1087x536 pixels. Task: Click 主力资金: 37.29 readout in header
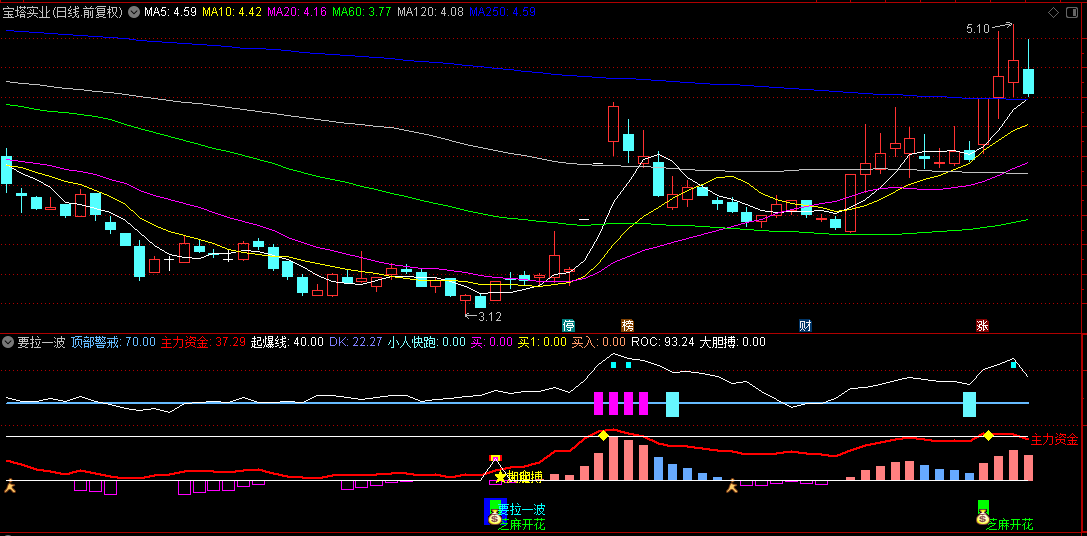204,342
